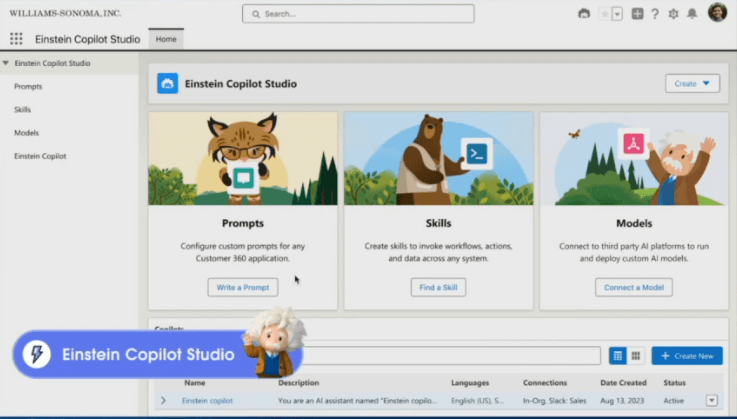The width and height of the screenshot is (737, 419).
Task: Click the Find a Skill button
Action: [x=438, y=287]
